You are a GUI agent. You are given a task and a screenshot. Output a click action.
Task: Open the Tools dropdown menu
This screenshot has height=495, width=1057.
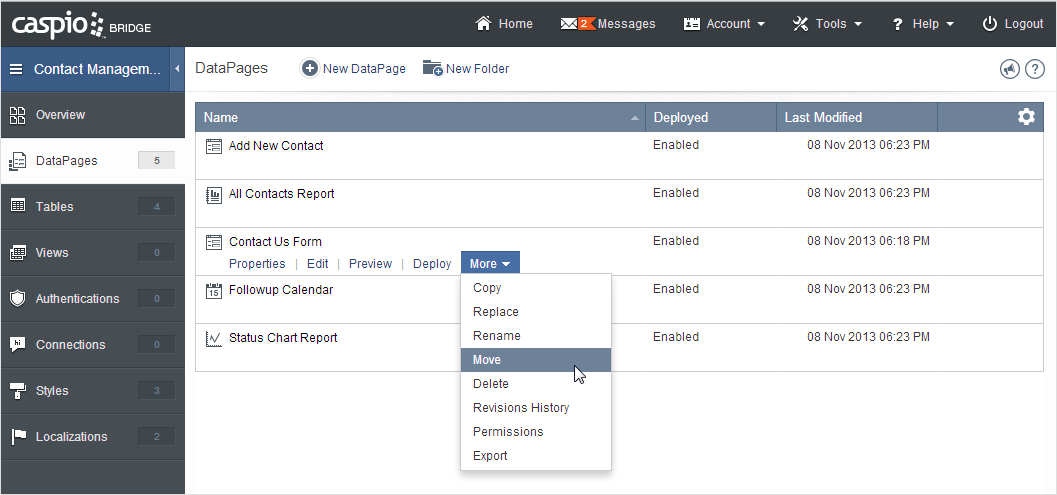pyautogui.click(x=828, y=23)
